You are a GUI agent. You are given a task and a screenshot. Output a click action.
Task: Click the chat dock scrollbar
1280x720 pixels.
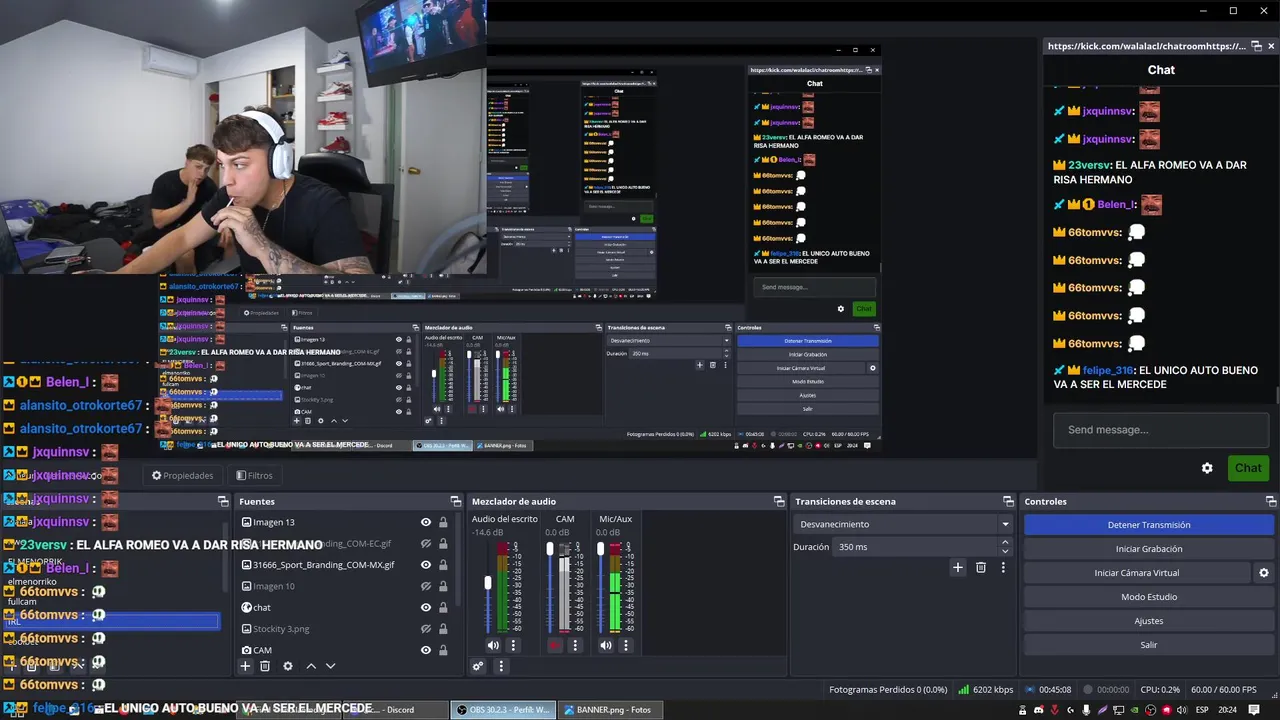tap(1276, 397)
